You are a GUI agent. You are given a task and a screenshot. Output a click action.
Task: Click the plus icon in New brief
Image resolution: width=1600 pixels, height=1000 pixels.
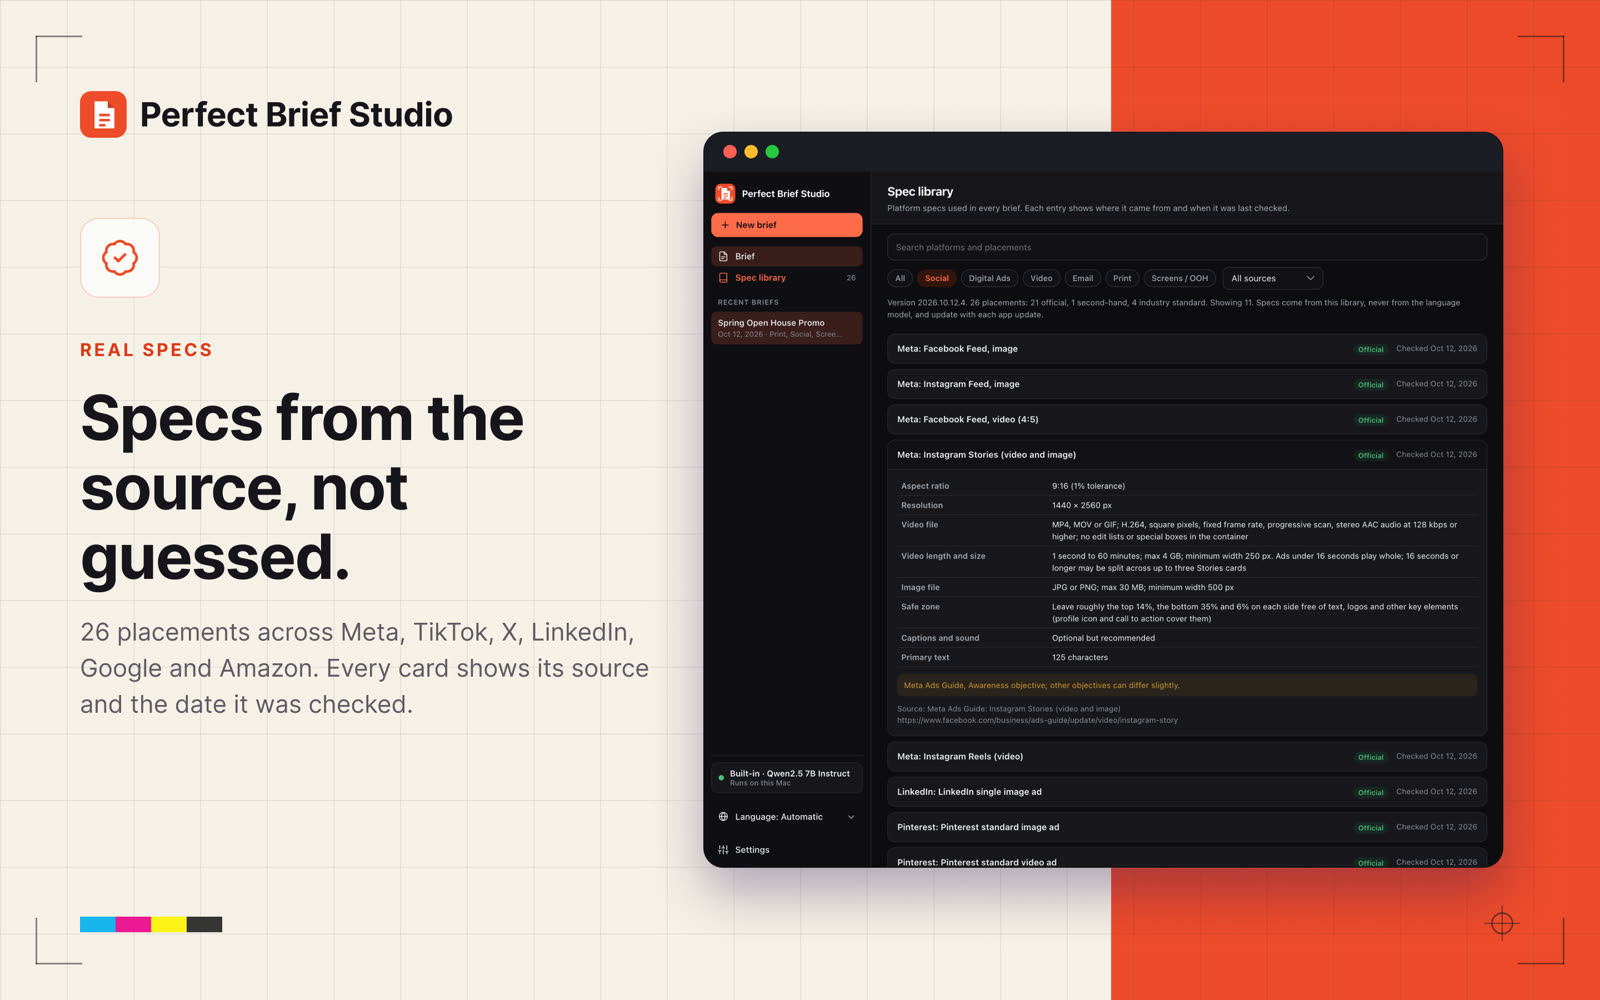(x=725, y=225)
